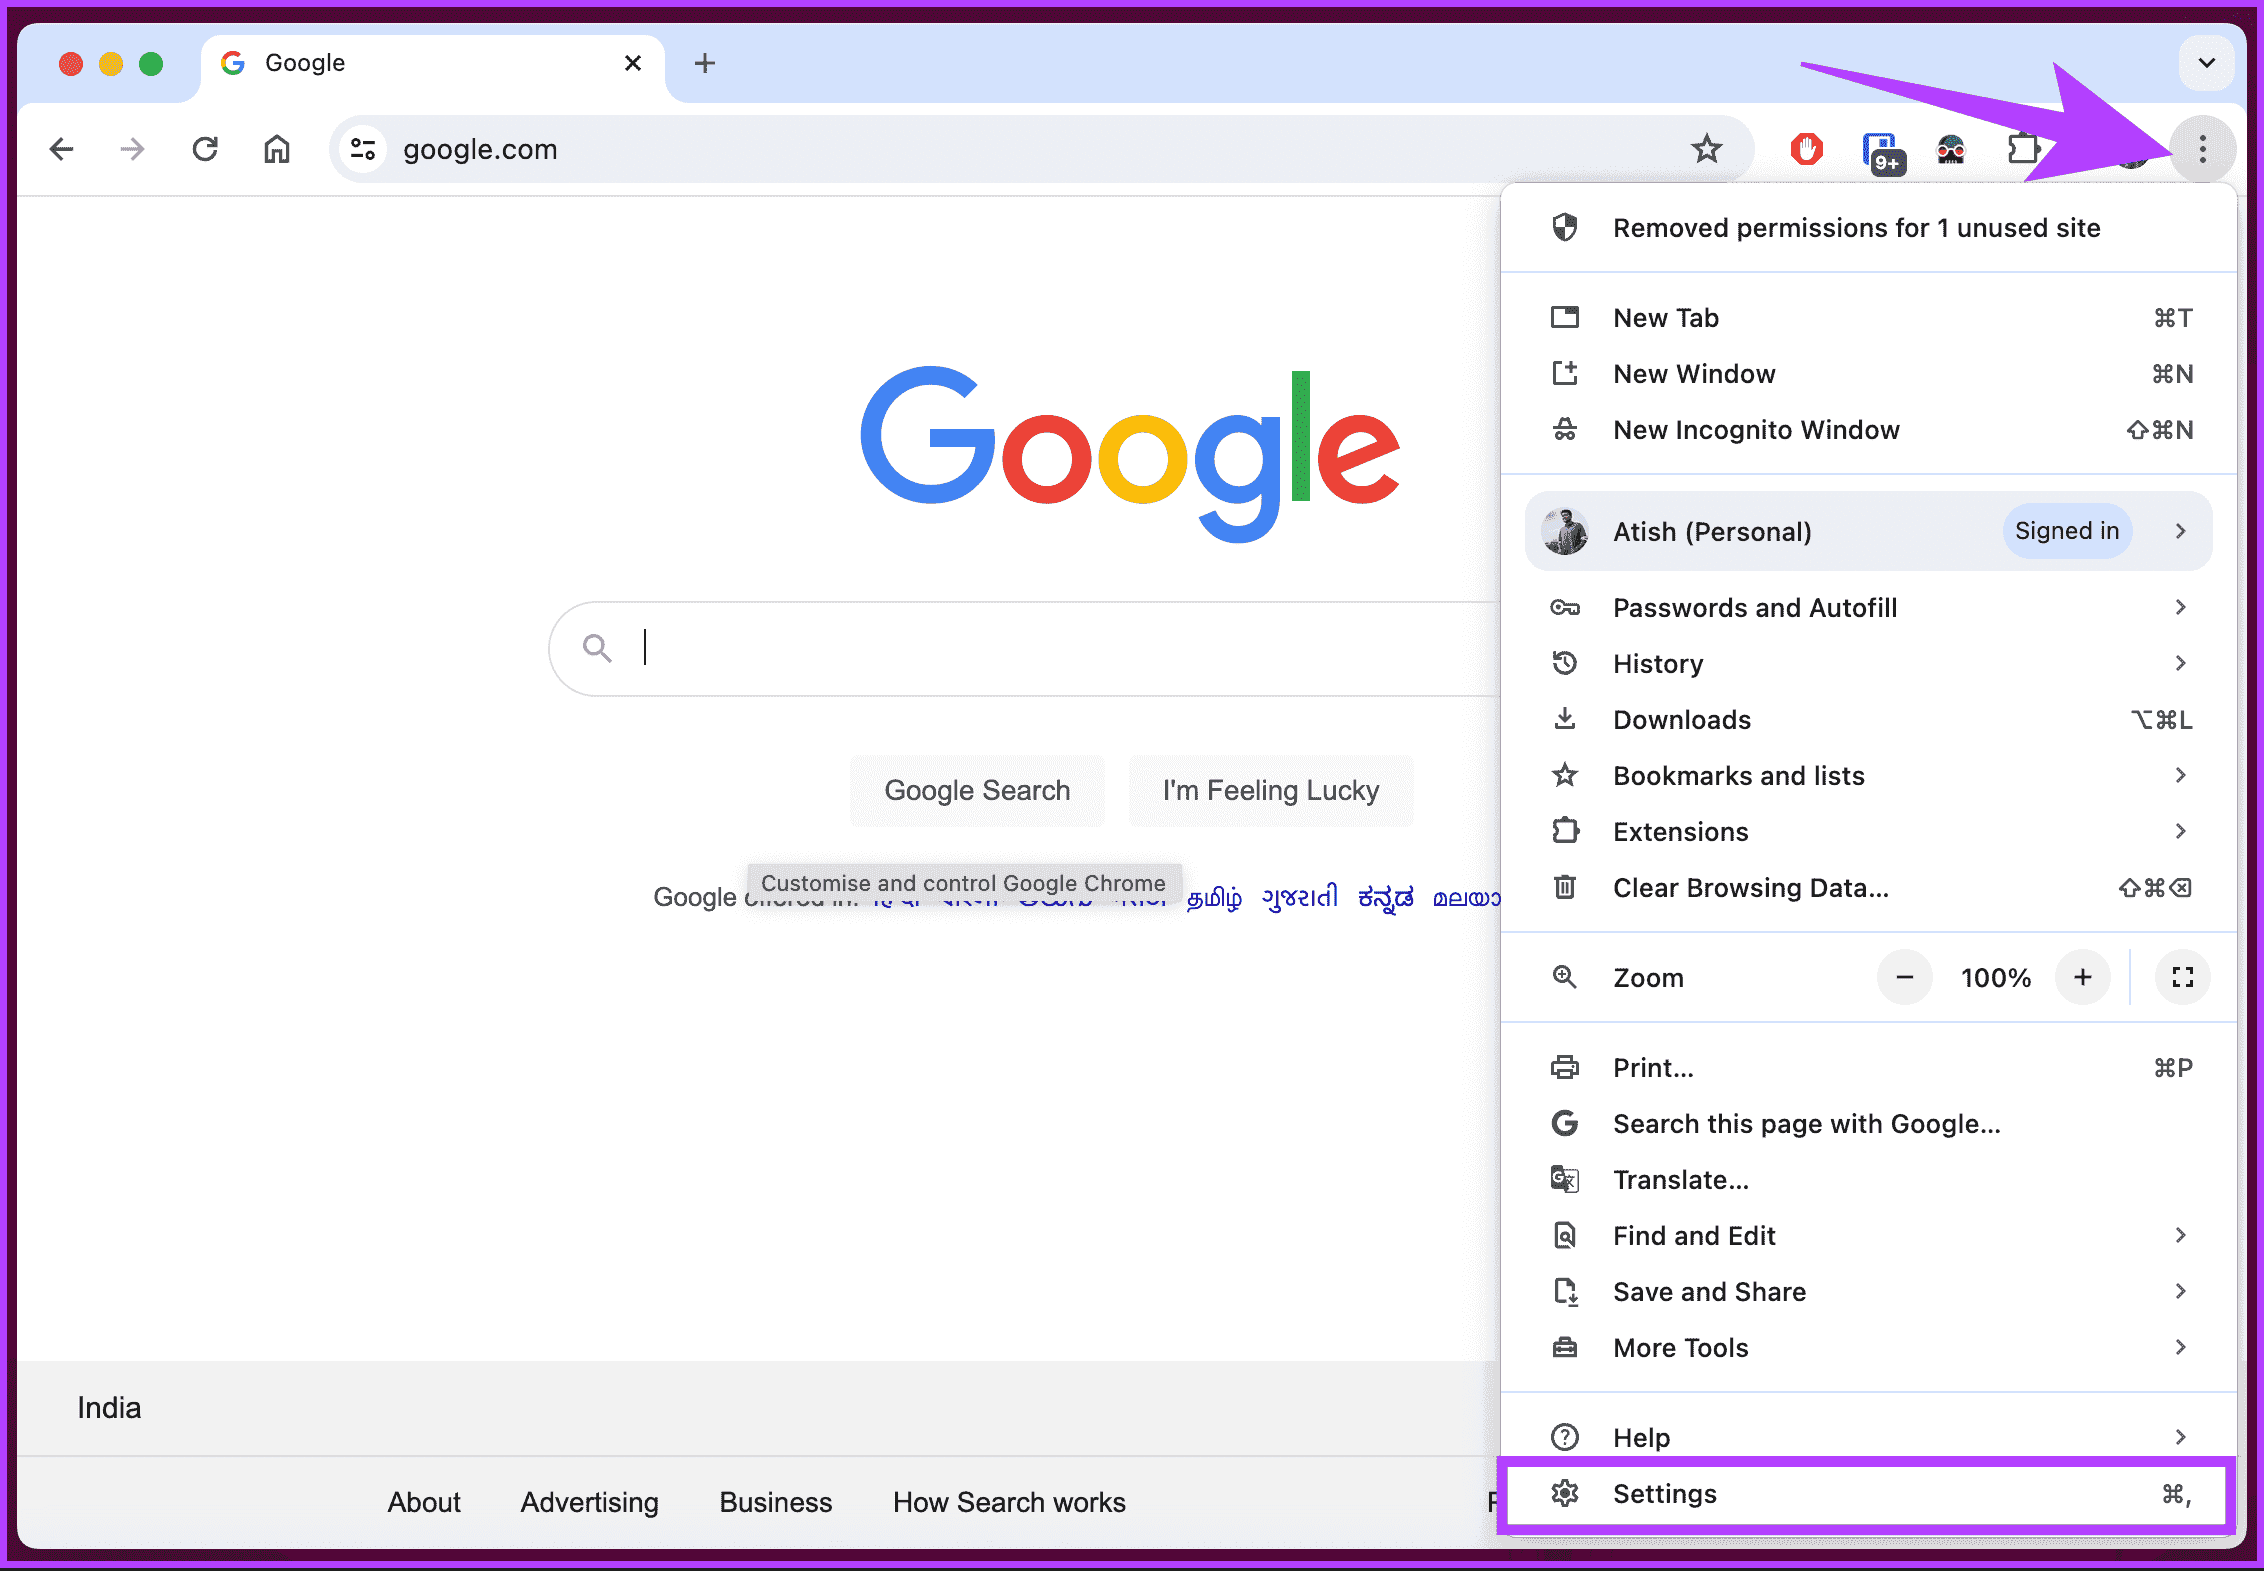Expand the Passwords and Autofill submenu
Viewport: 2264px width, 1571px height.
[1868, 608]
